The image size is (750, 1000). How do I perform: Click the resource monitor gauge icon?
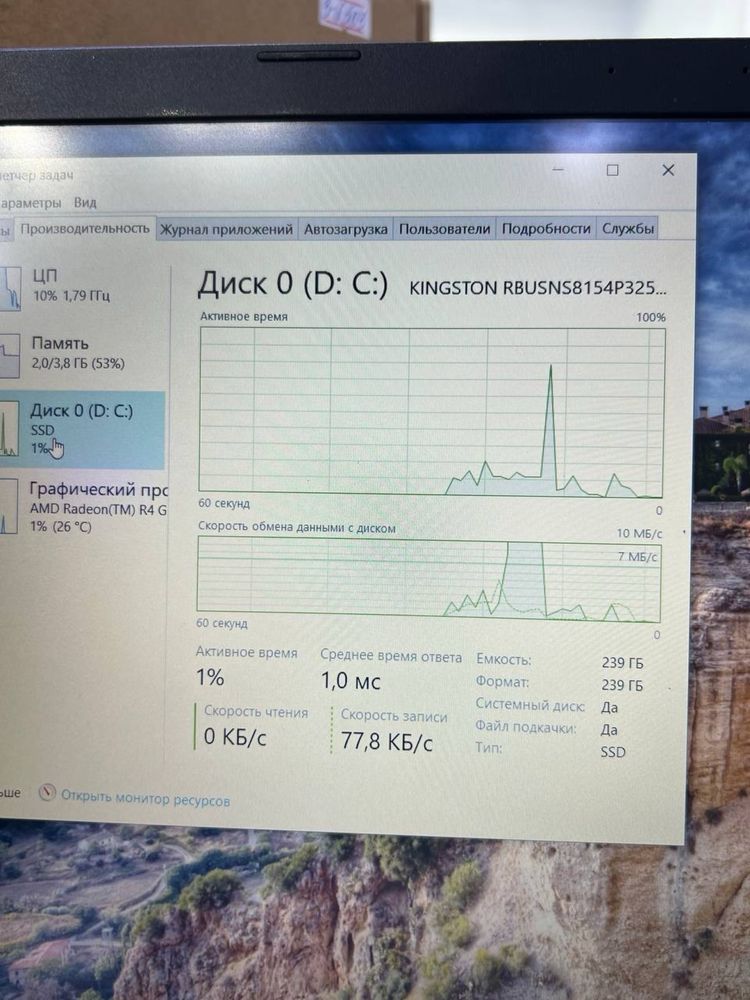(x=47, y=793)
